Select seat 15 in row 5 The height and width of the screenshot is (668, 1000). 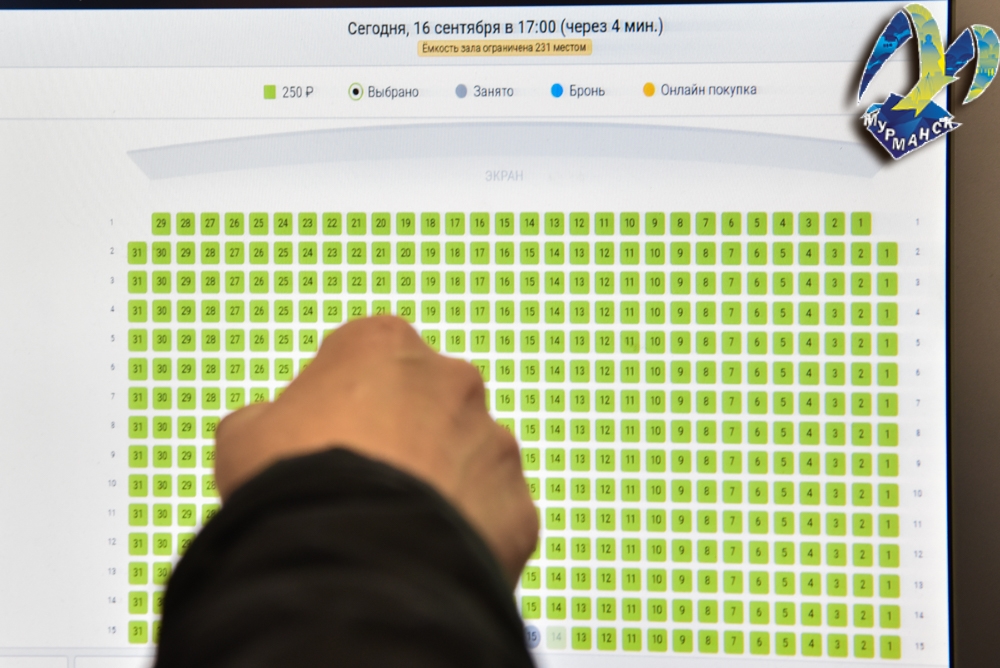pyautogui.click(x=530, y=342)
